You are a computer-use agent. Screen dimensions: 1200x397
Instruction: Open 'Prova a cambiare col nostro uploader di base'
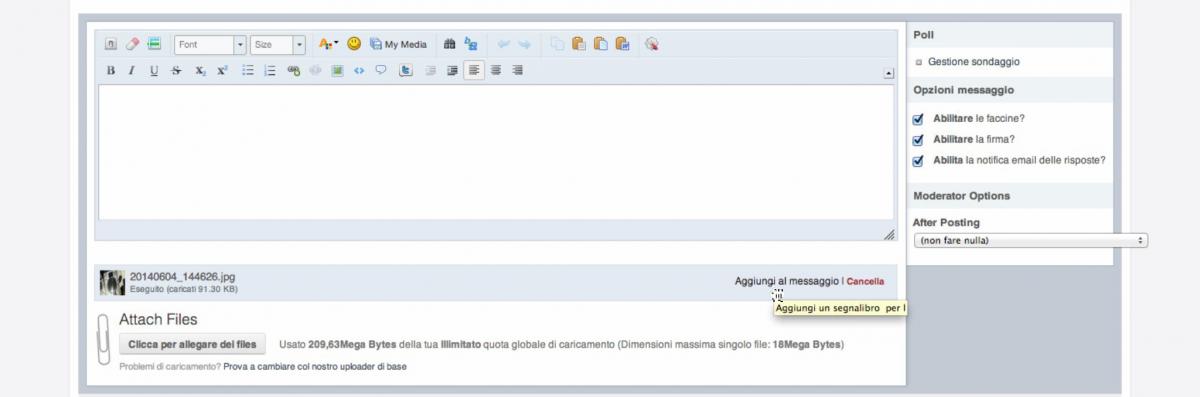(315, 367)
